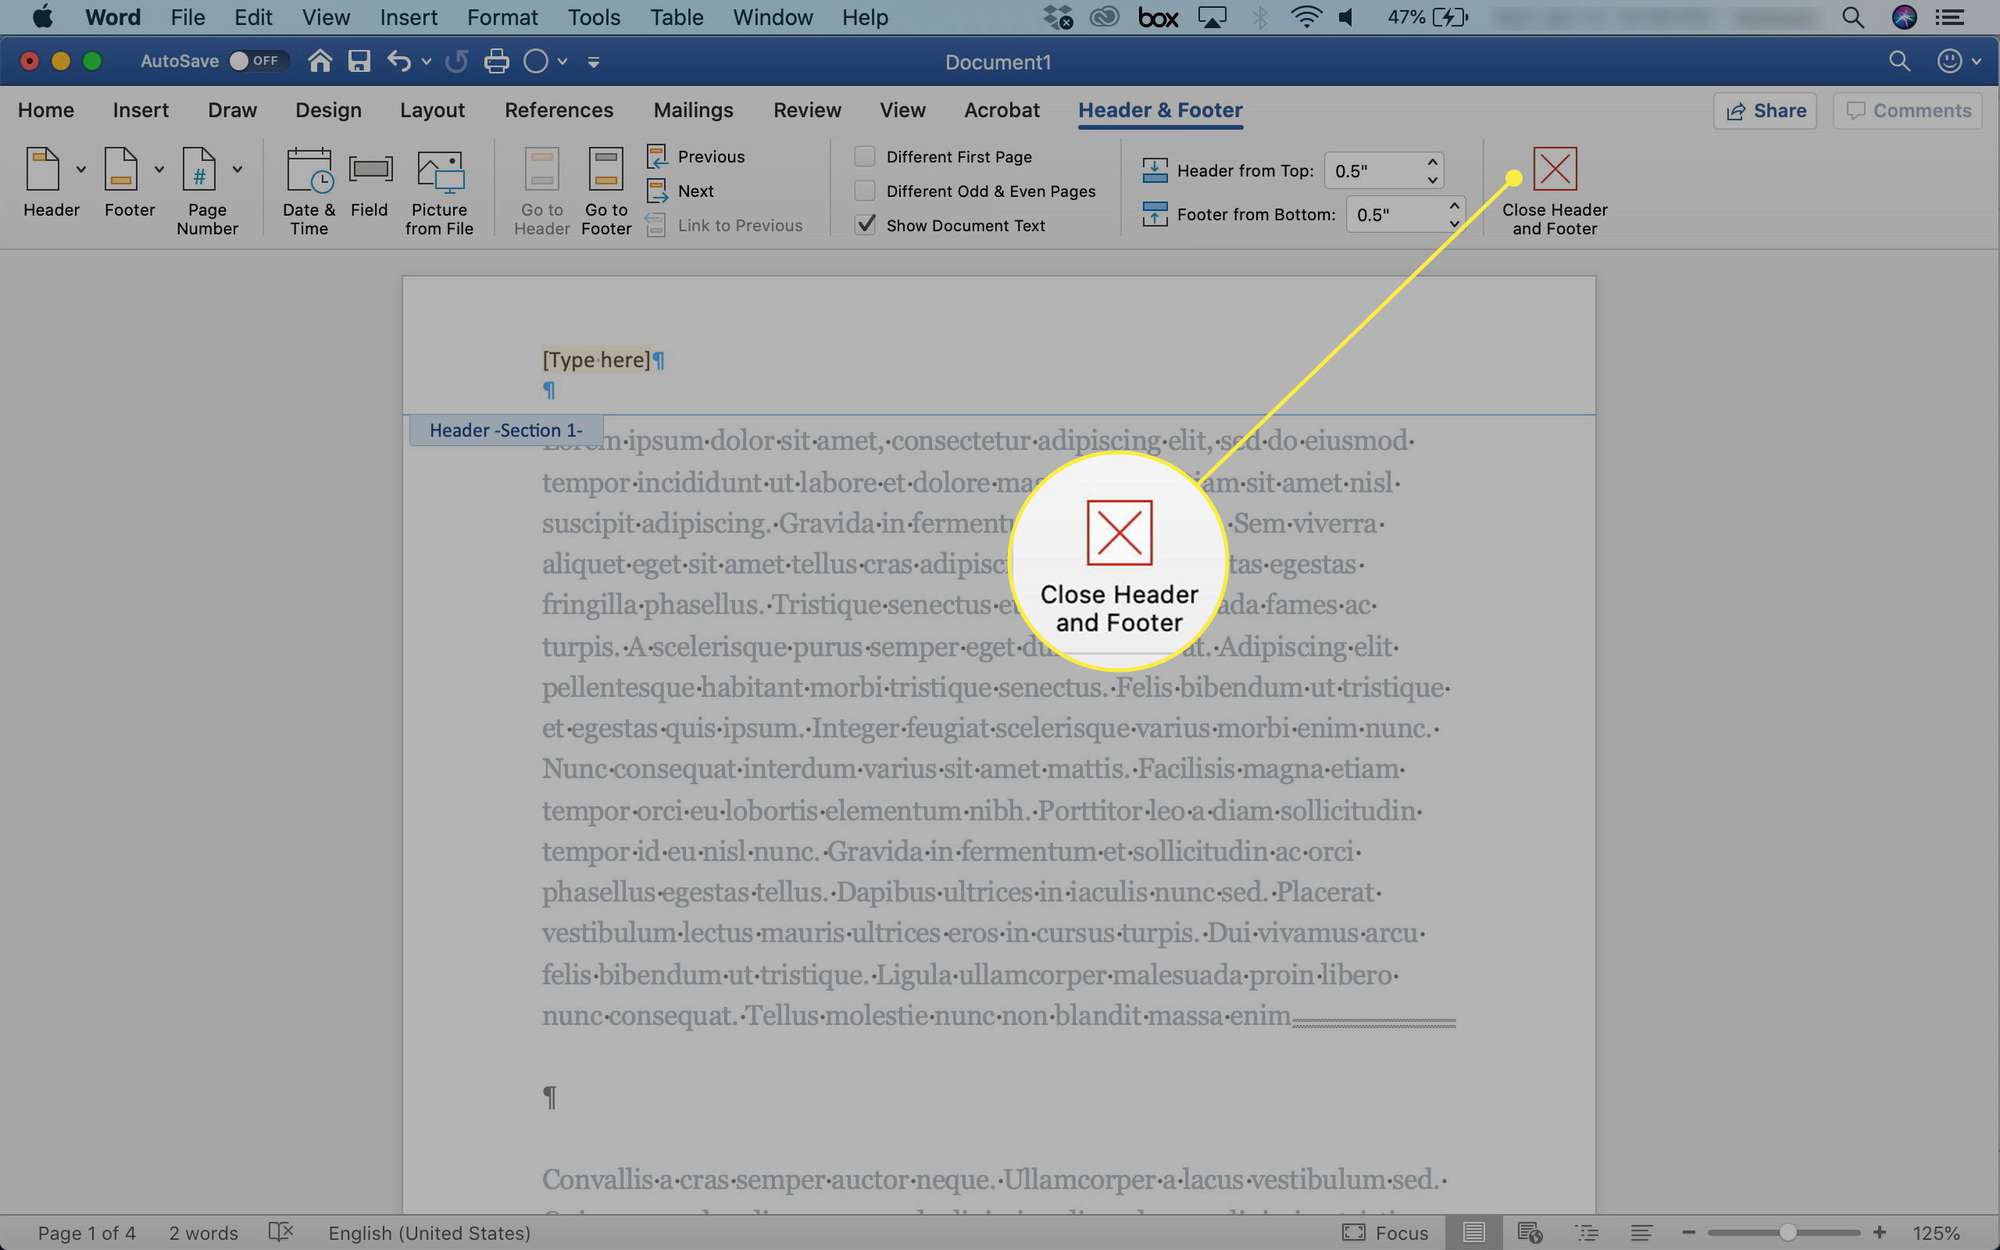
Task: Enable Focus mode
Action: (1385, 1232)
